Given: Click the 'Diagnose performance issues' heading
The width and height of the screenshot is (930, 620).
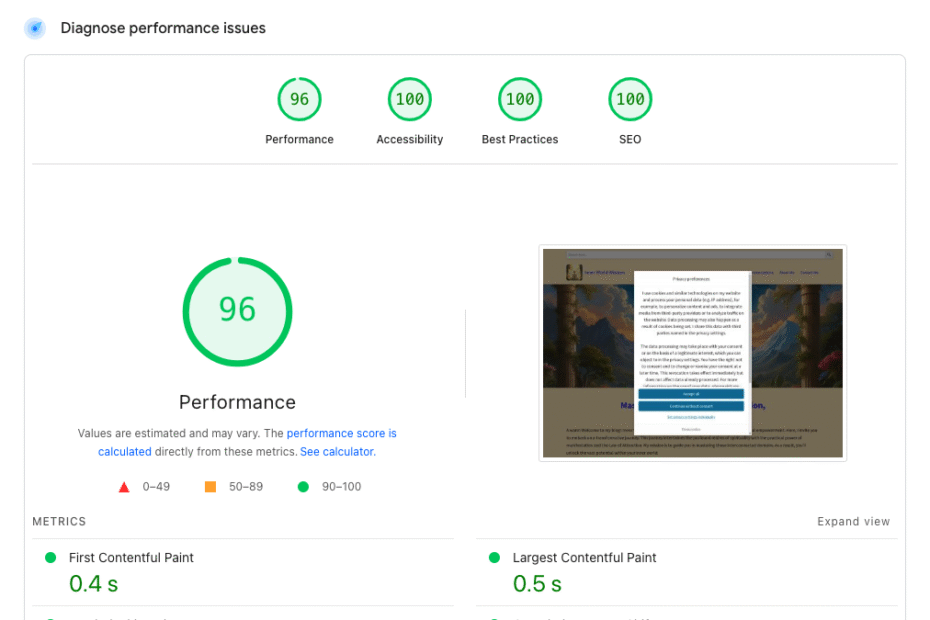Looking at the screenshot, I should pyautogui.click(x=163, y=28).
